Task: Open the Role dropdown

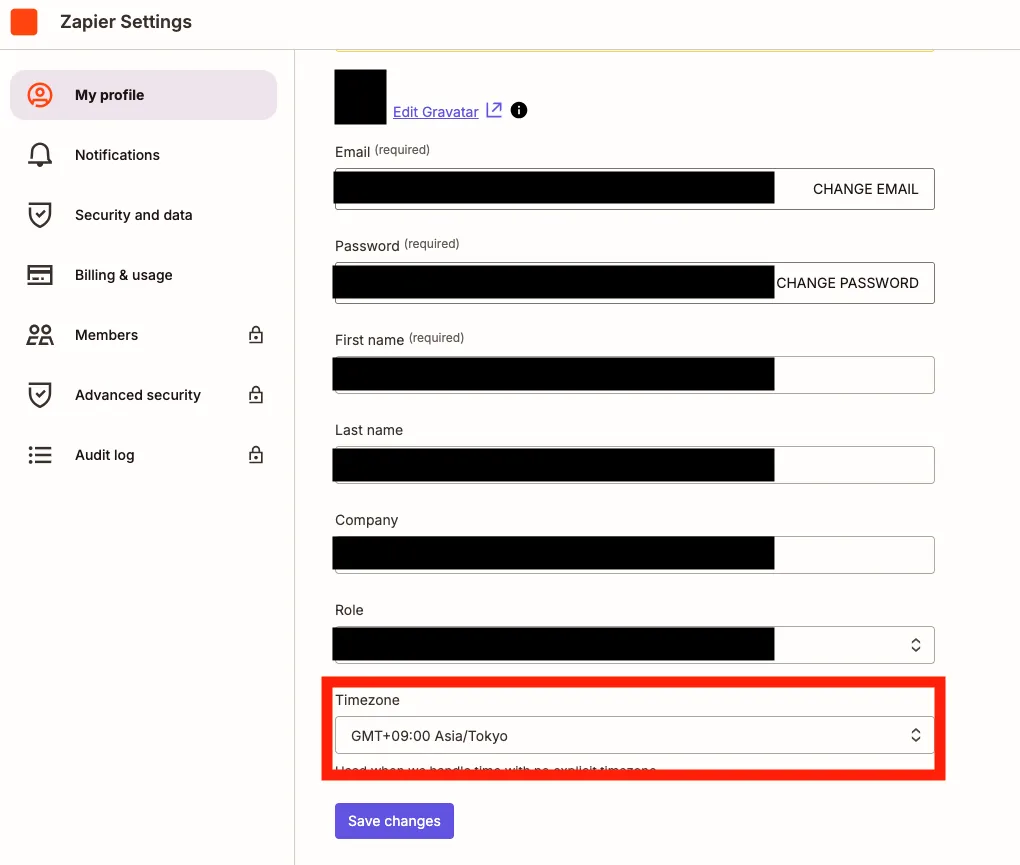Action: pyautogui.click(x=634, y=645)
